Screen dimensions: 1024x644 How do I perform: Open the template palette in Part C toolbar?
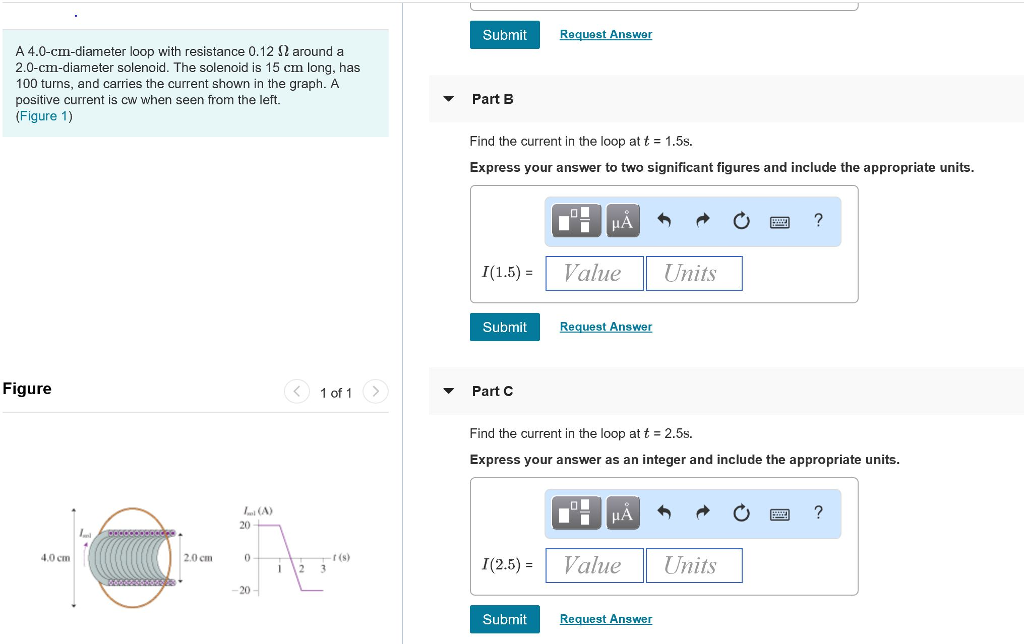tap(577, 513)
